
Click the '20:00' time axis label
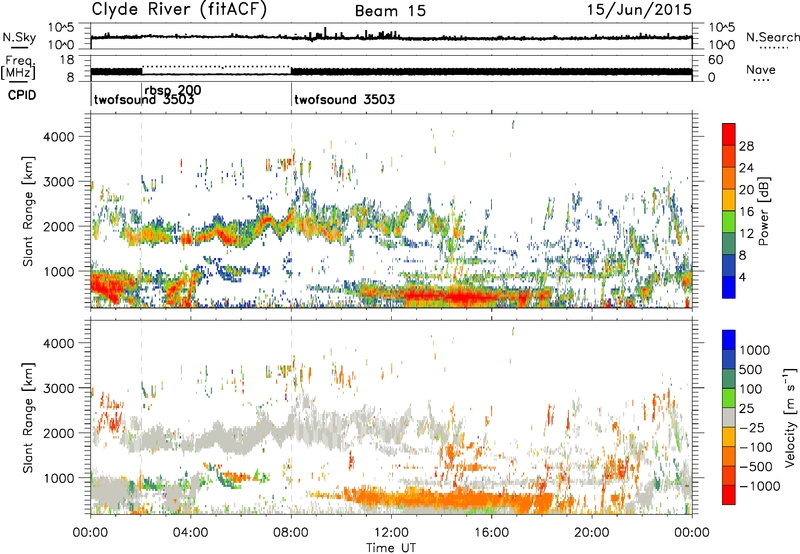tap(591, 533)
